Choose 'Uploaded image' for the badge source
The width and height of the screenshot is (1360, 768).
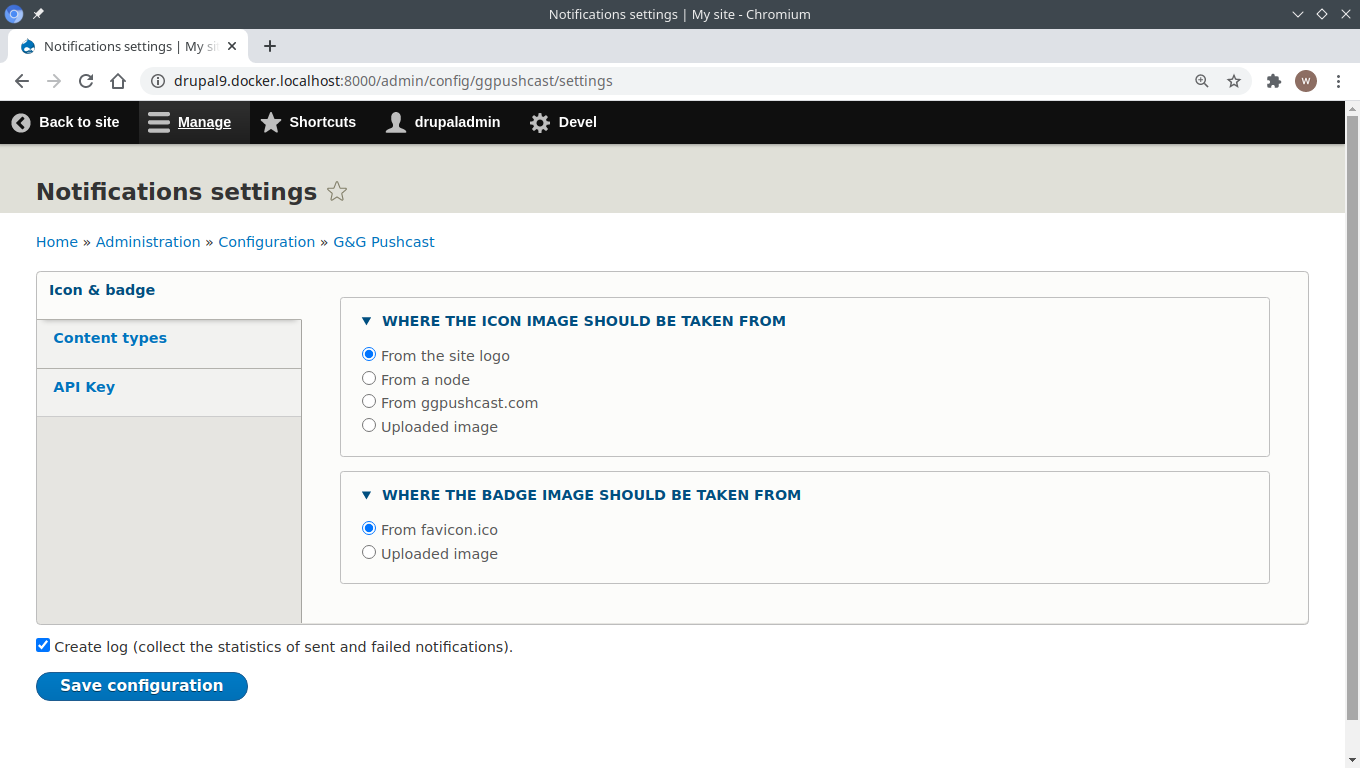tap(368, 551)
